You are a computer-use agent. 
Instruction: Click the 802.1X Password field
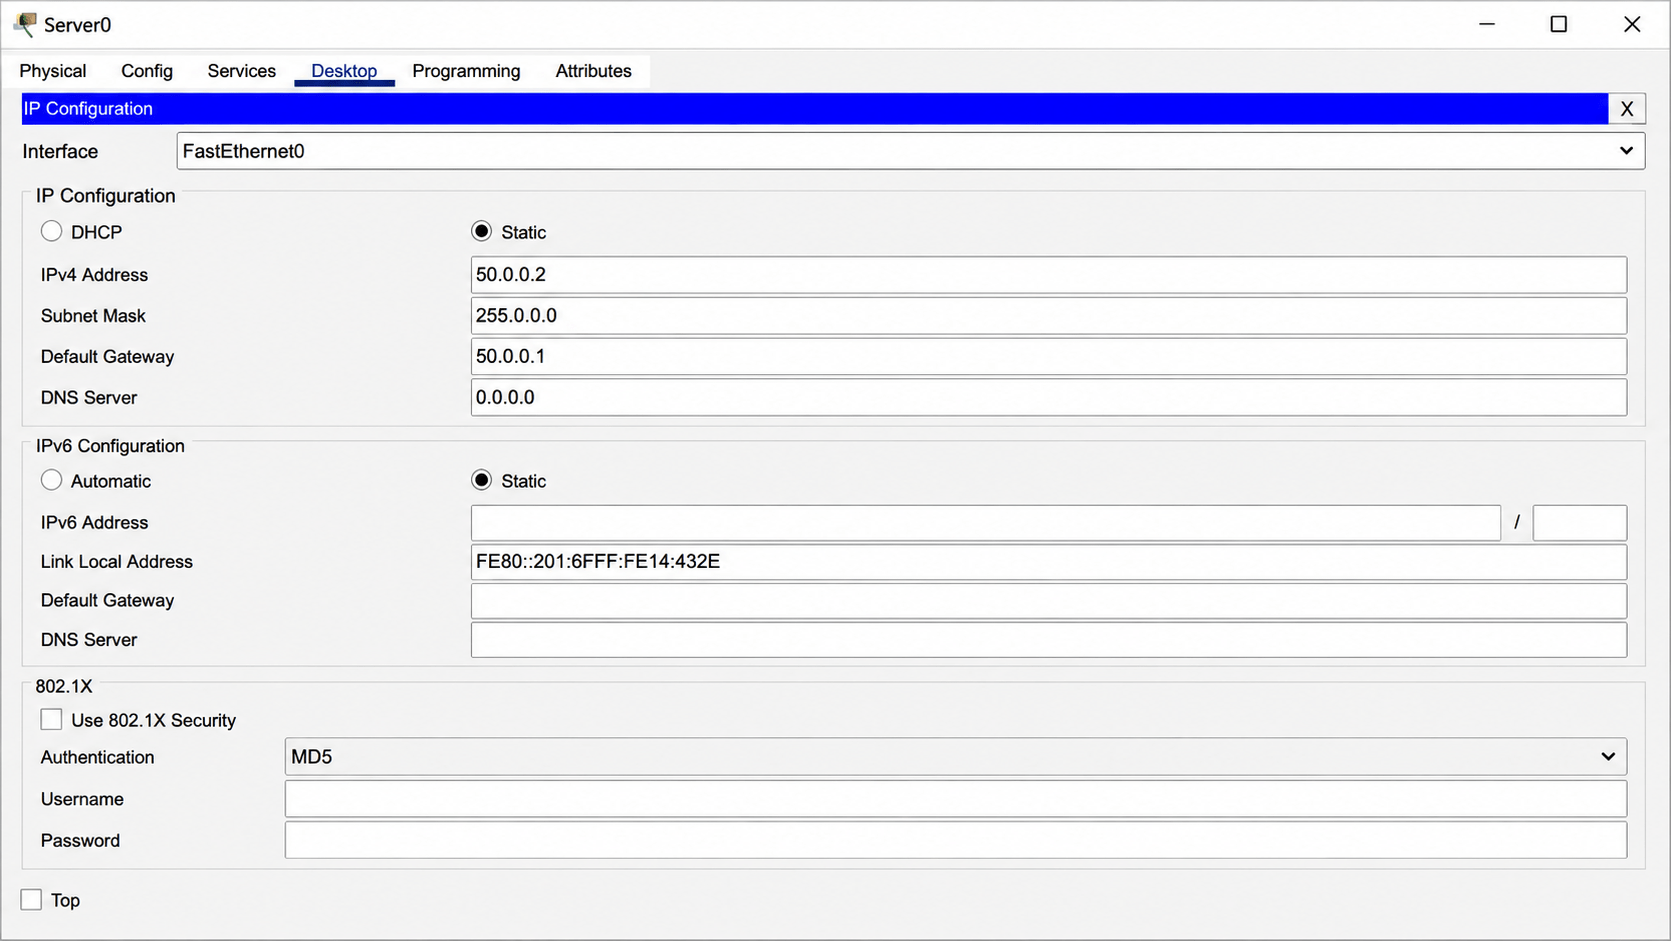(x=955, y=841)
